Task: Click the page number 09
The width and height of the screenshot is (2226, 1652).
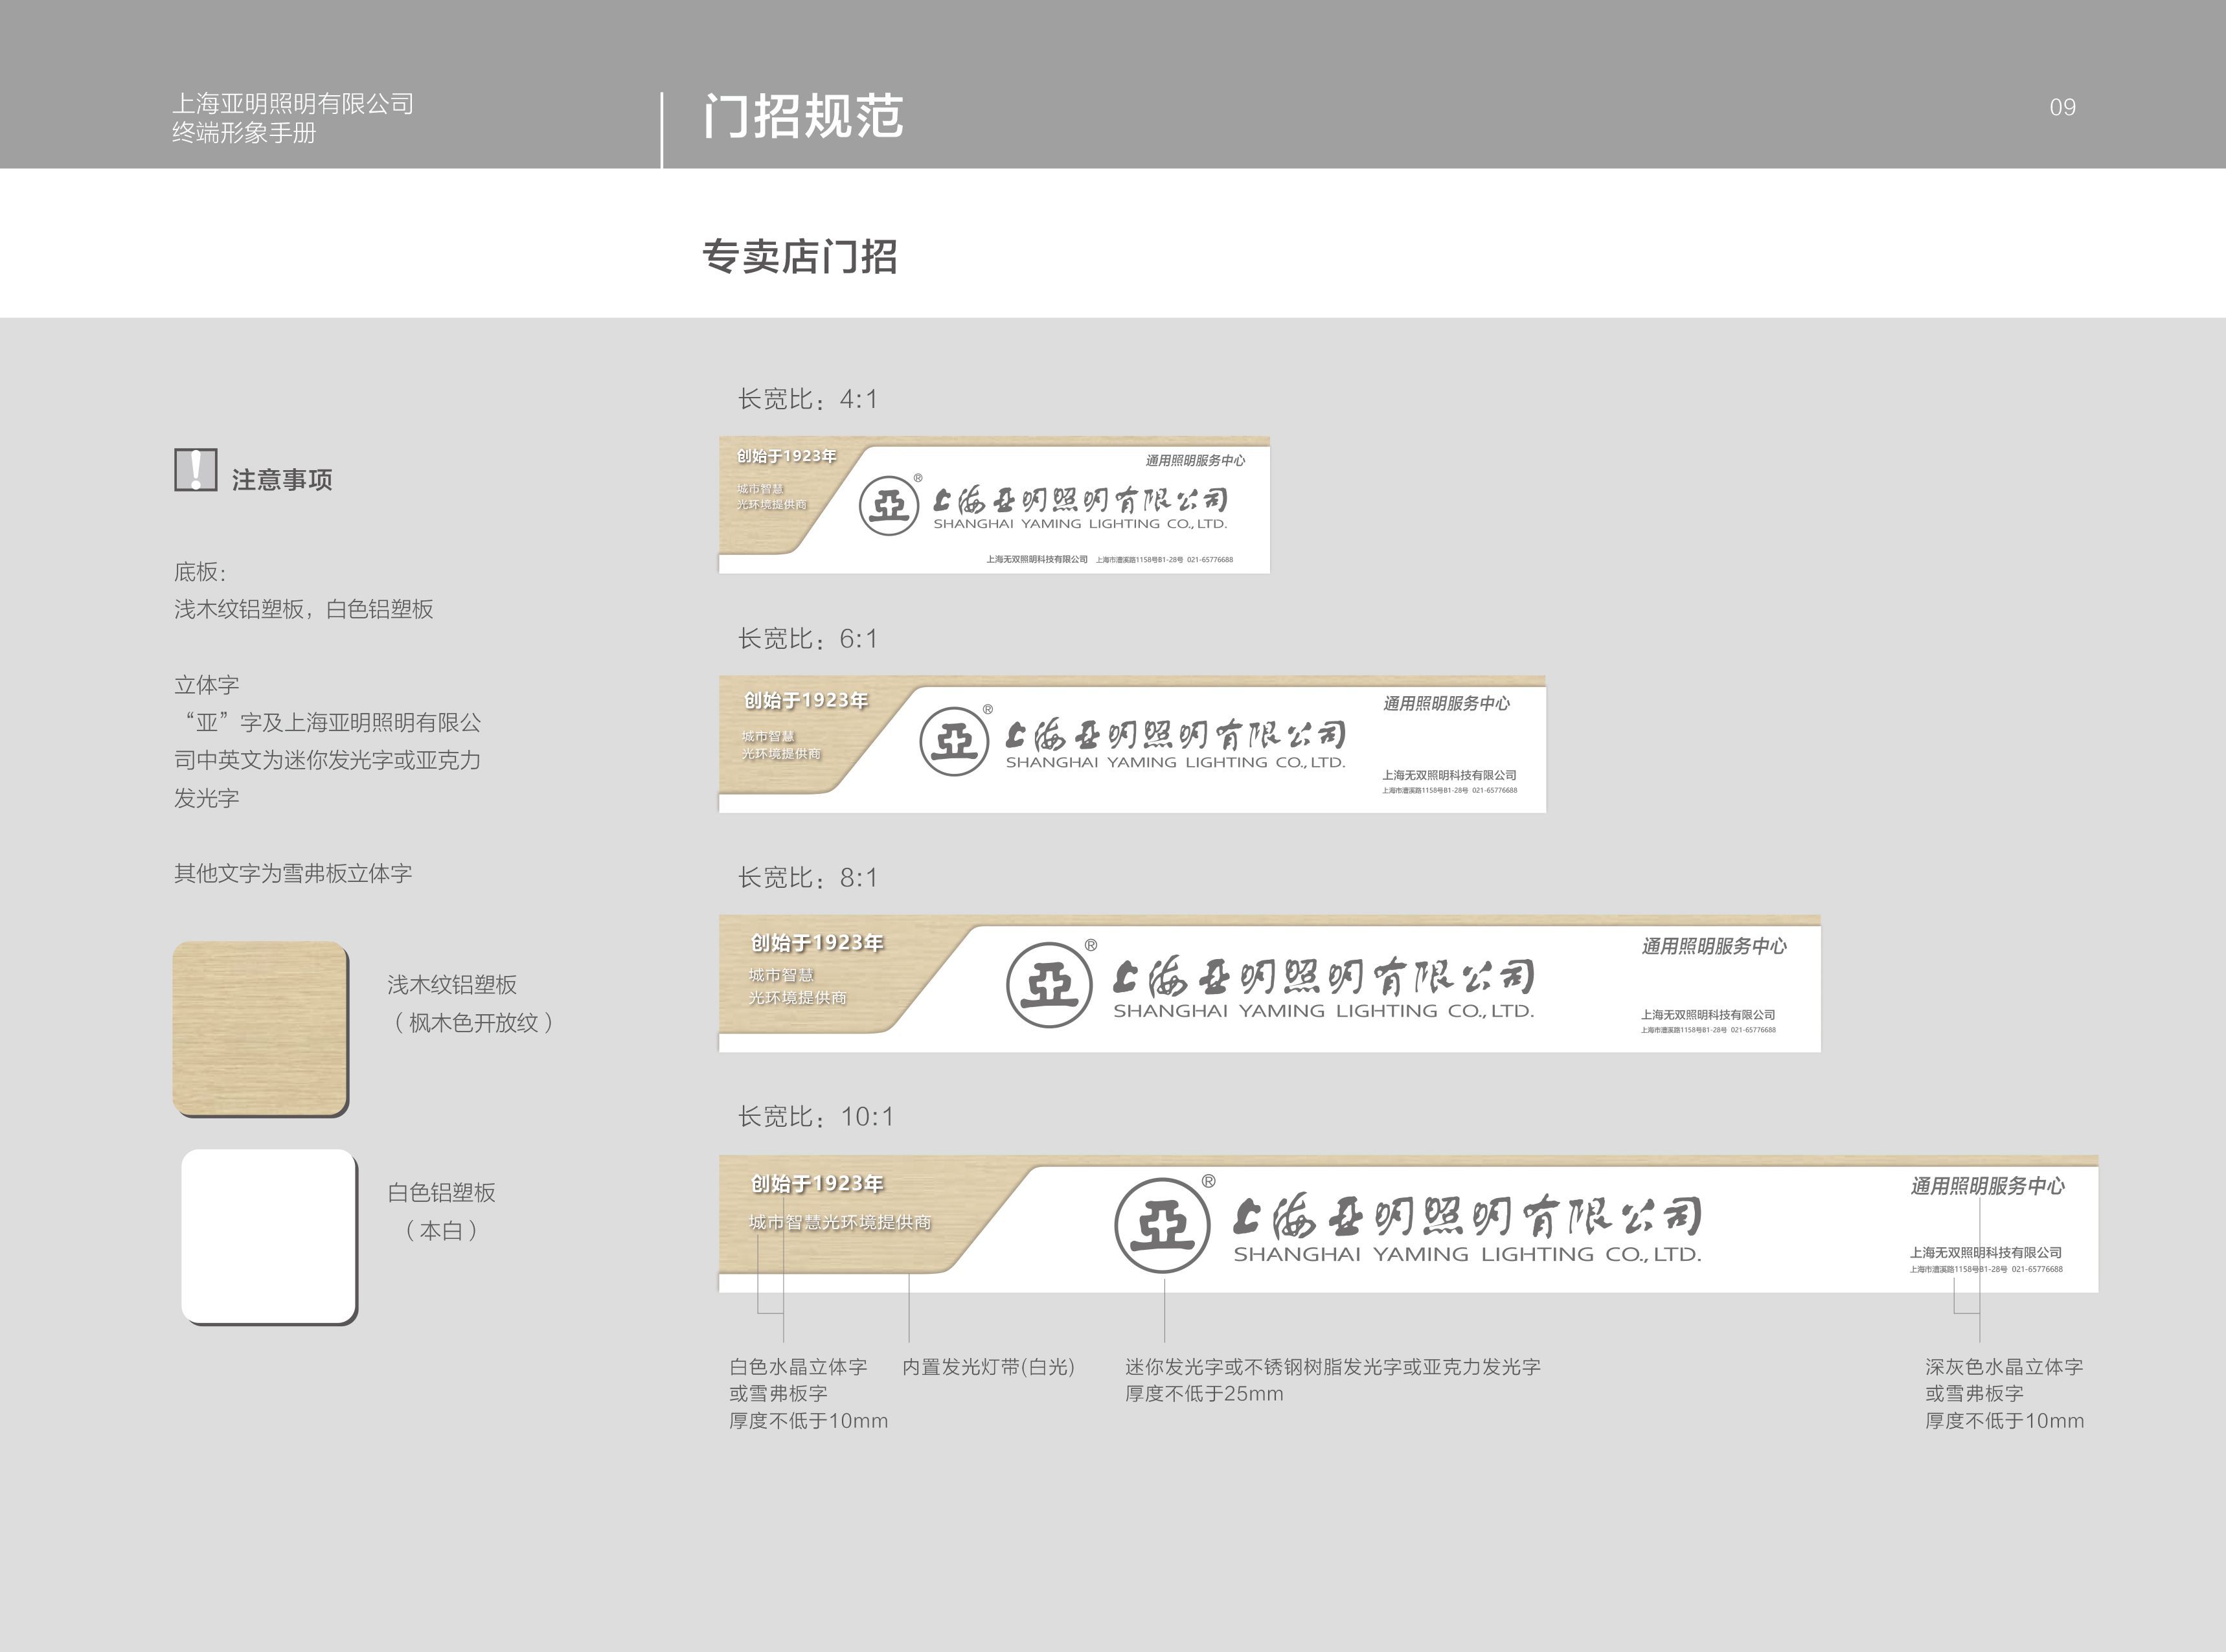Action: (x=2062, y=107)
